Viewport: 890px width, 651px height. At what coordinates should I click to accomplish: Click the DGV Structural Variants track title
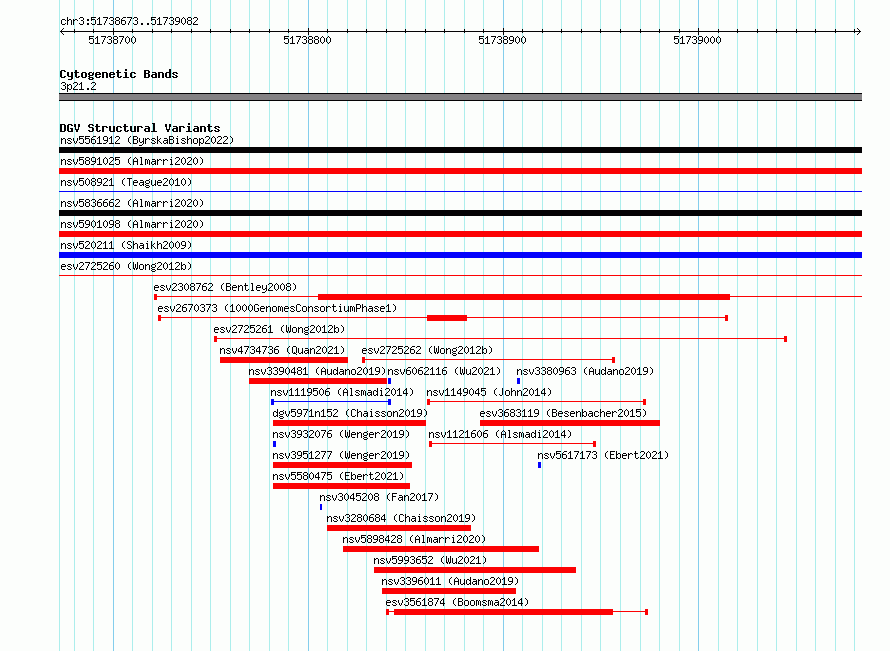click(140, 128)
